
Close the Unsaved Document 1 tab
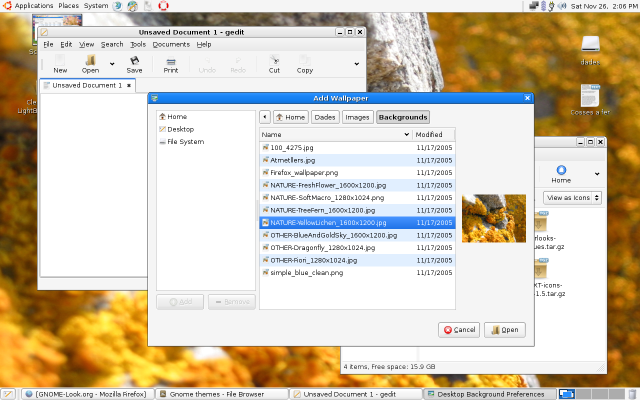129,85
